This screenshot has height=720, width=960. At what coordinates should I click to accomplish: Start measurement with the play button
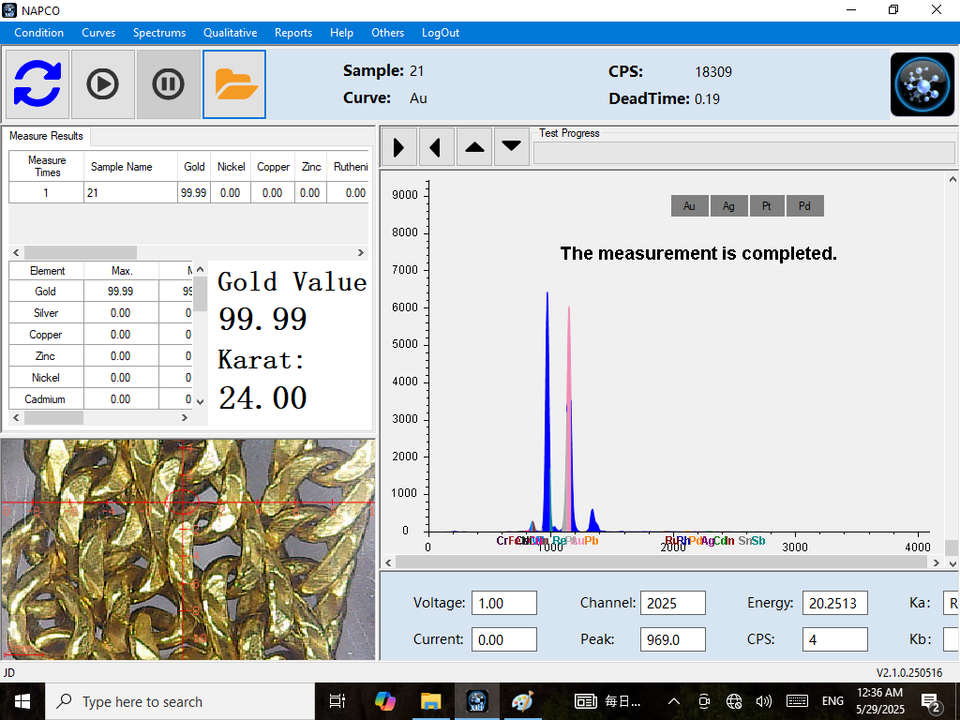[103, 85]
